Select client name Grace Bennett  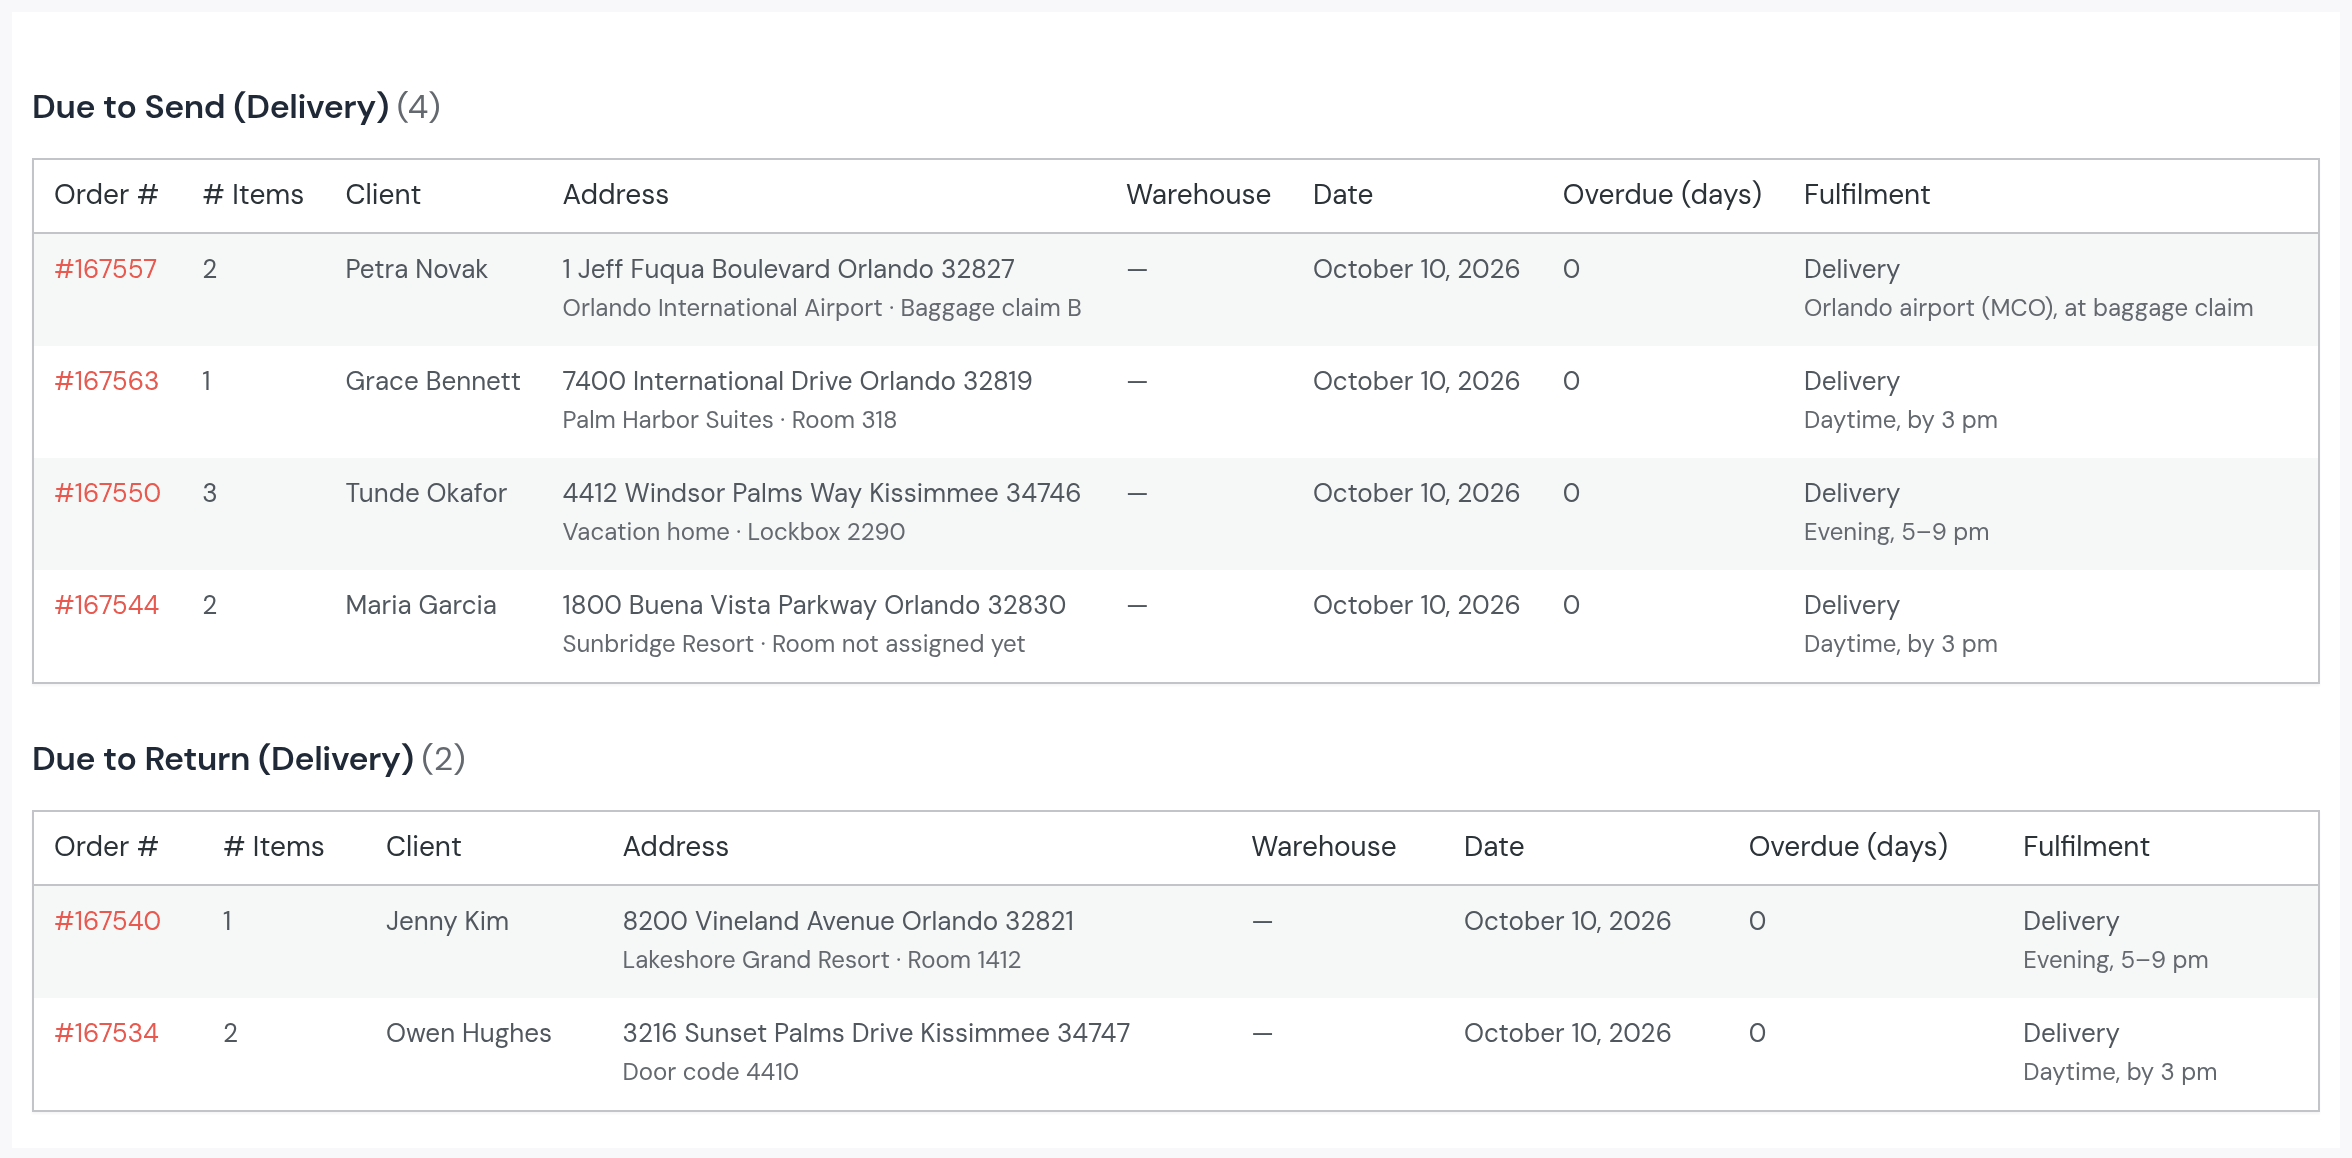pyautogui.click(x=432, y=381)
